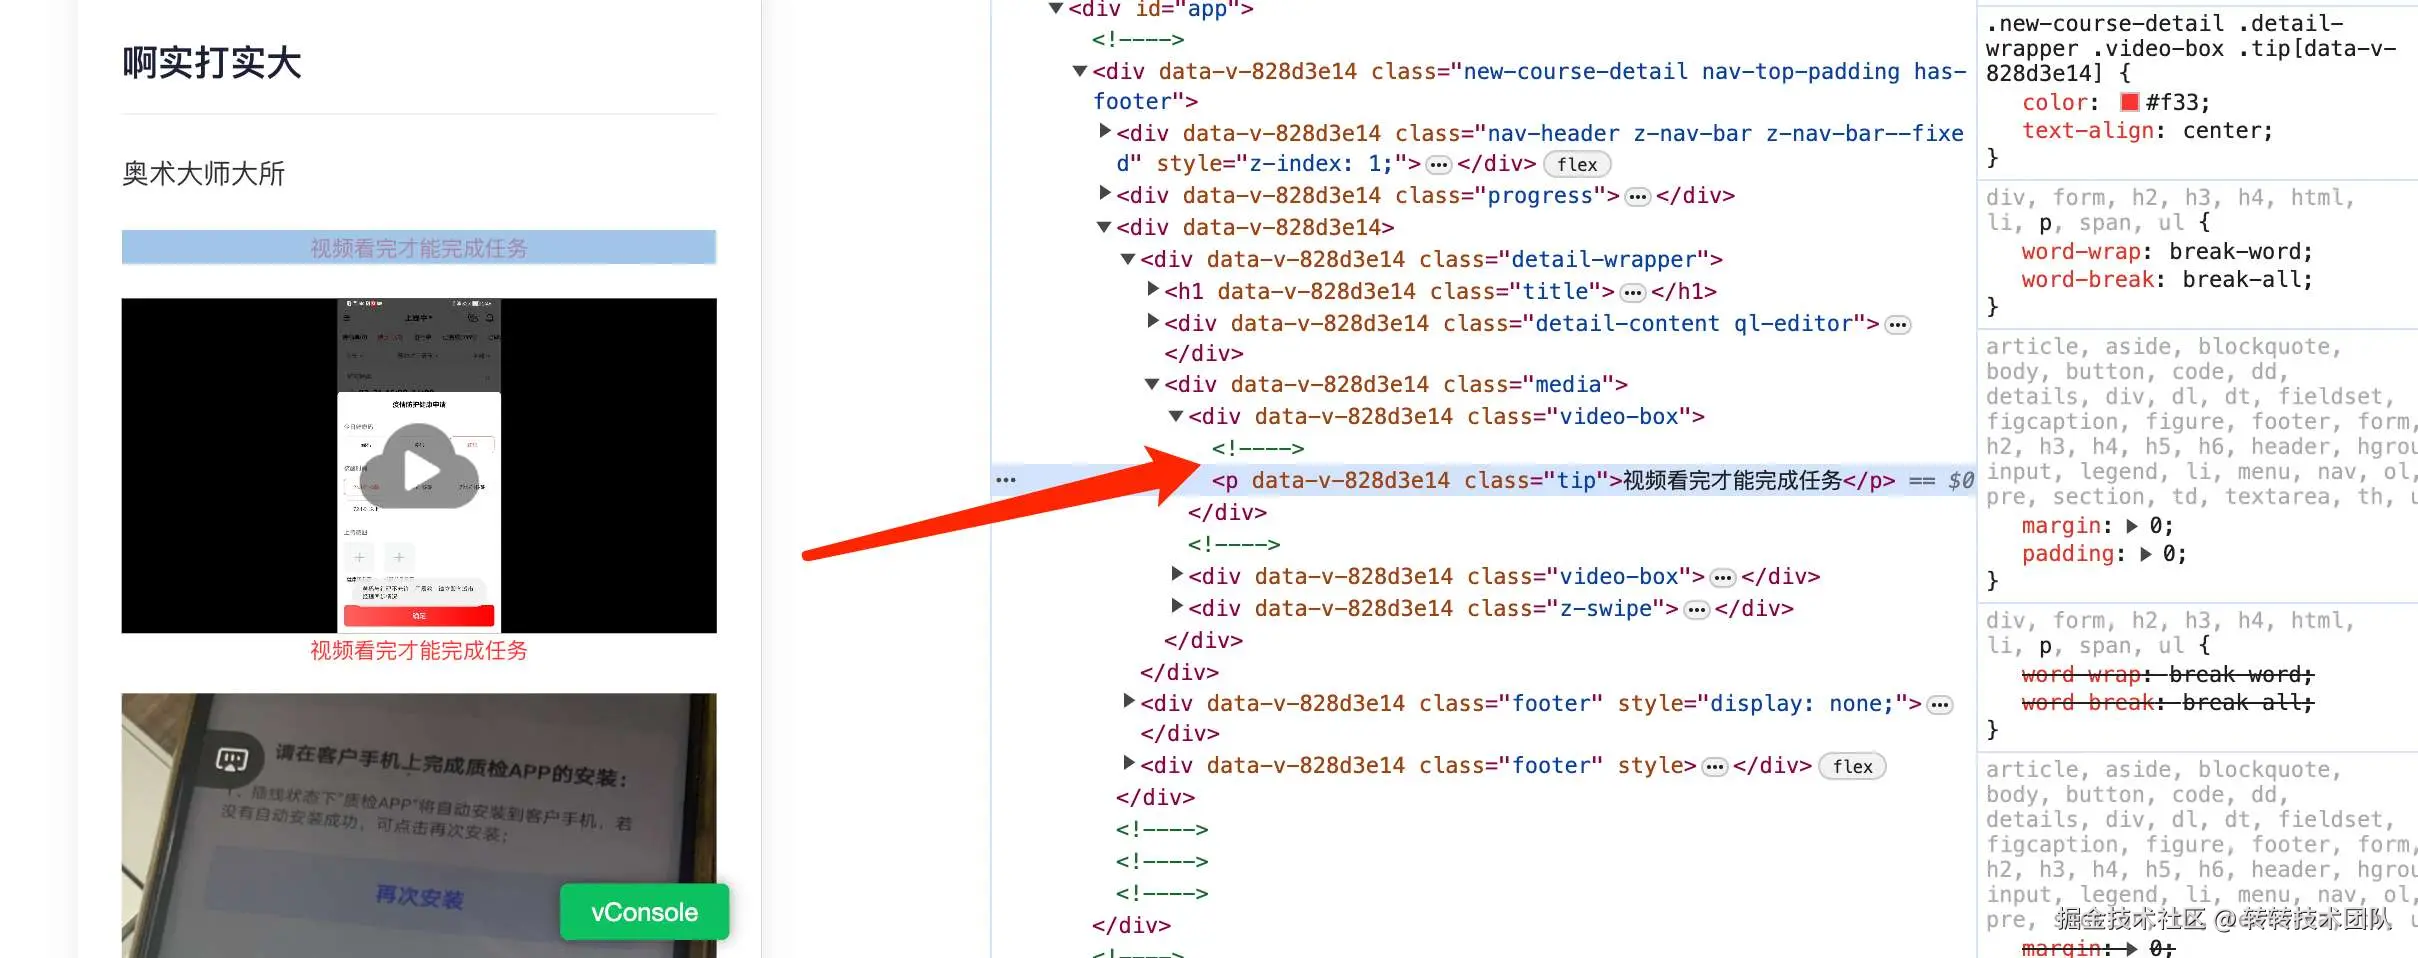Select the div data-v-828d3e14 row without class
This screenshot has height=958, width=2418.
[1255, 227]
